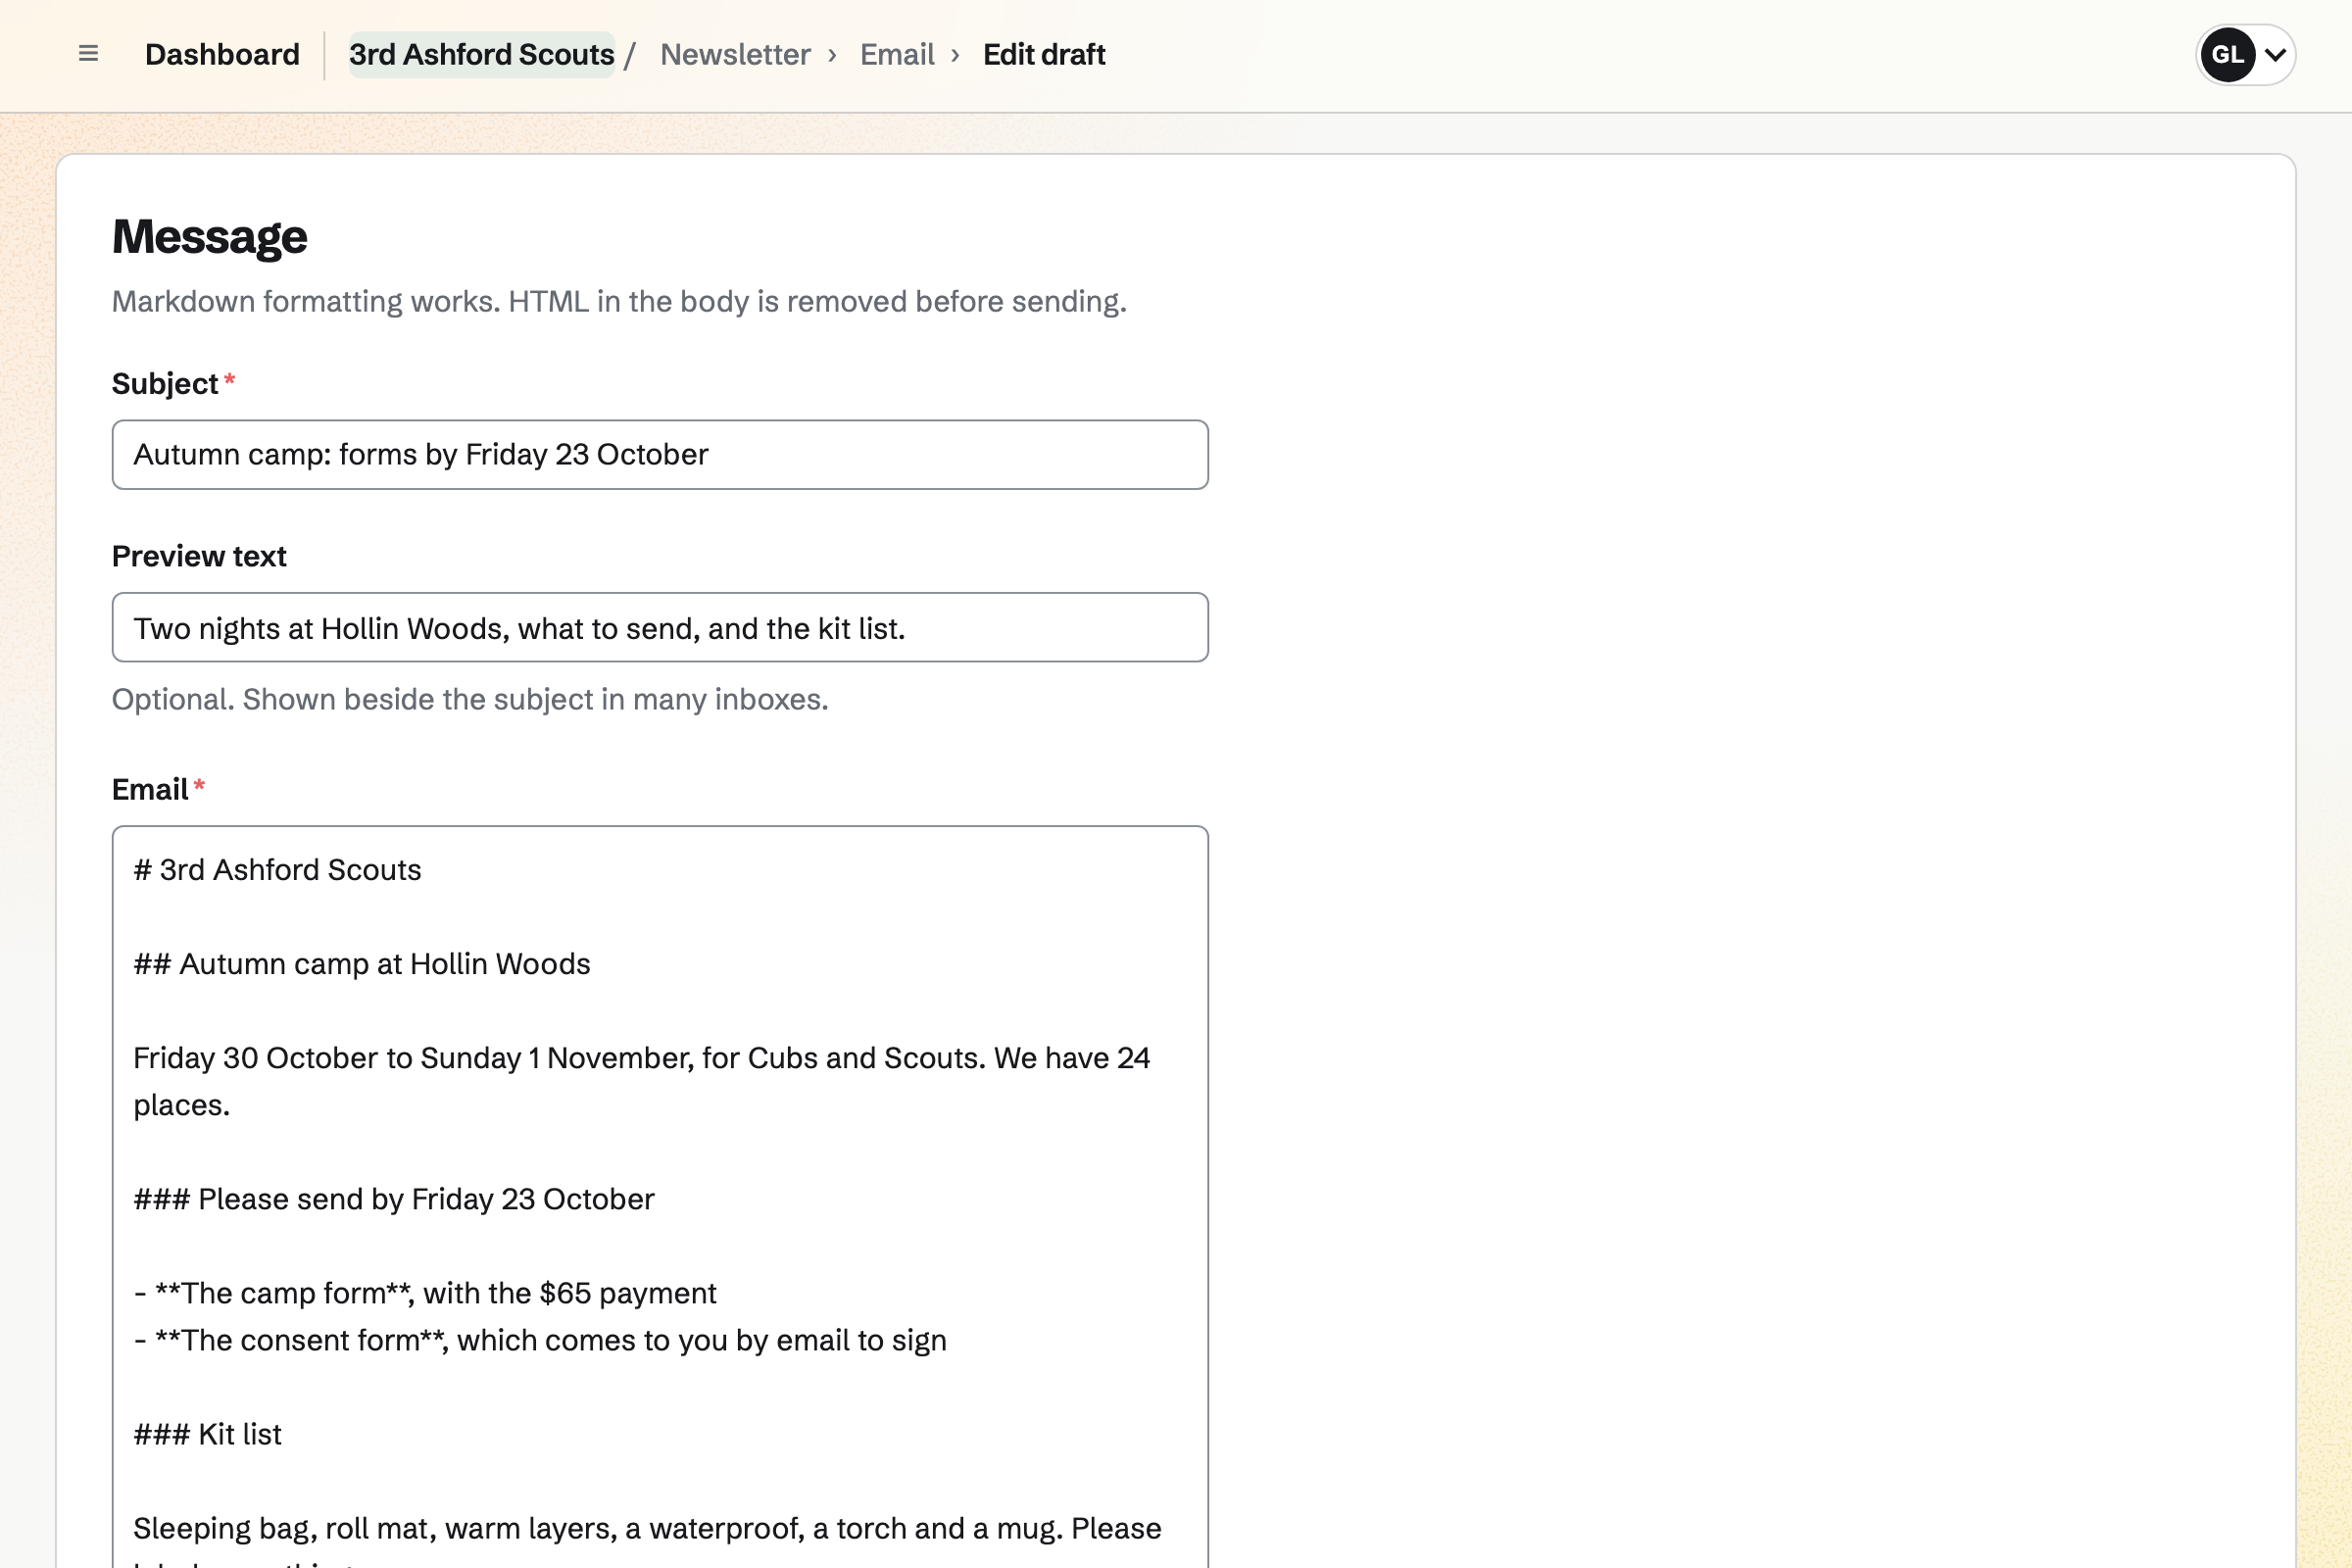2352x1568 pixels.
Task: Expand the account menu chevron
Action: pos(2275,55)
